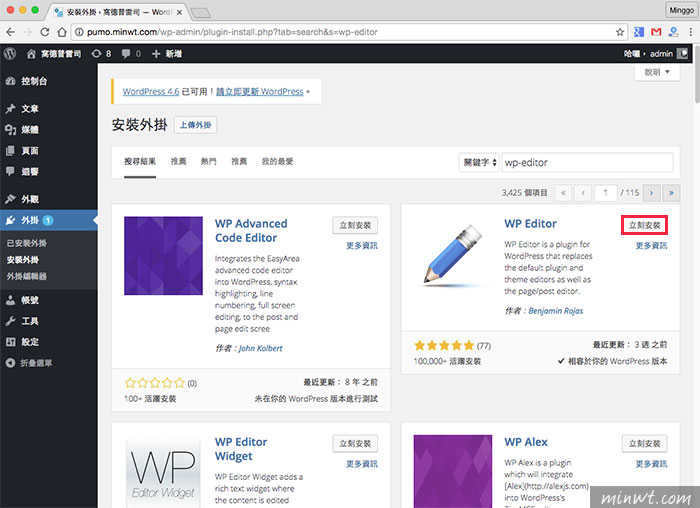Screen dimensions: 700x508
Task: Click WP Editor pencil thumbnail
Action: coord(453,256)
